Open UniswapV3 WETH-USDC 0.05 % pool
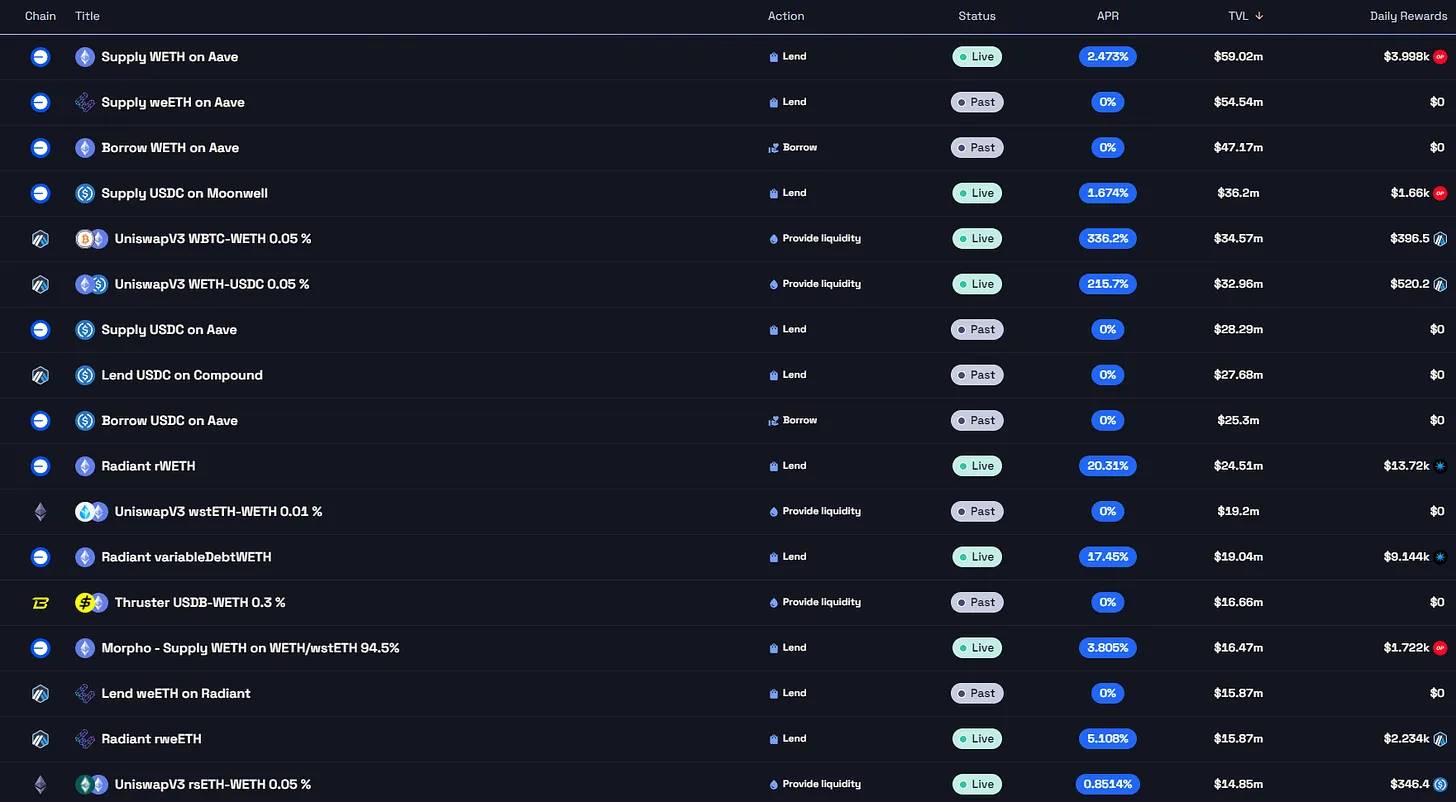This screenshot has height=802, width=1456. coord(212,284)
